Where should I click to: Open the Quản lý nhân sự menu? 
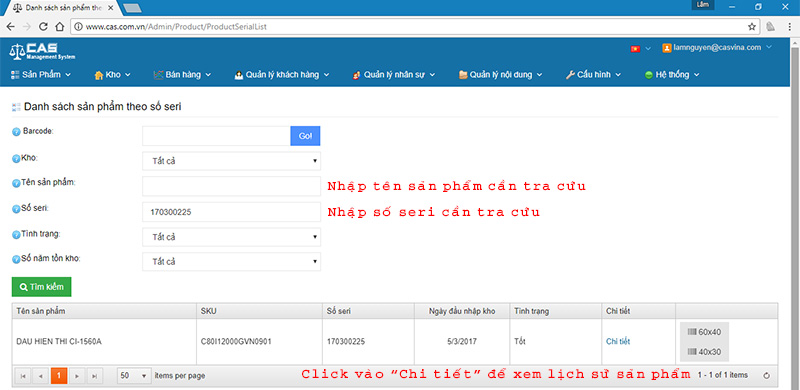394,75
